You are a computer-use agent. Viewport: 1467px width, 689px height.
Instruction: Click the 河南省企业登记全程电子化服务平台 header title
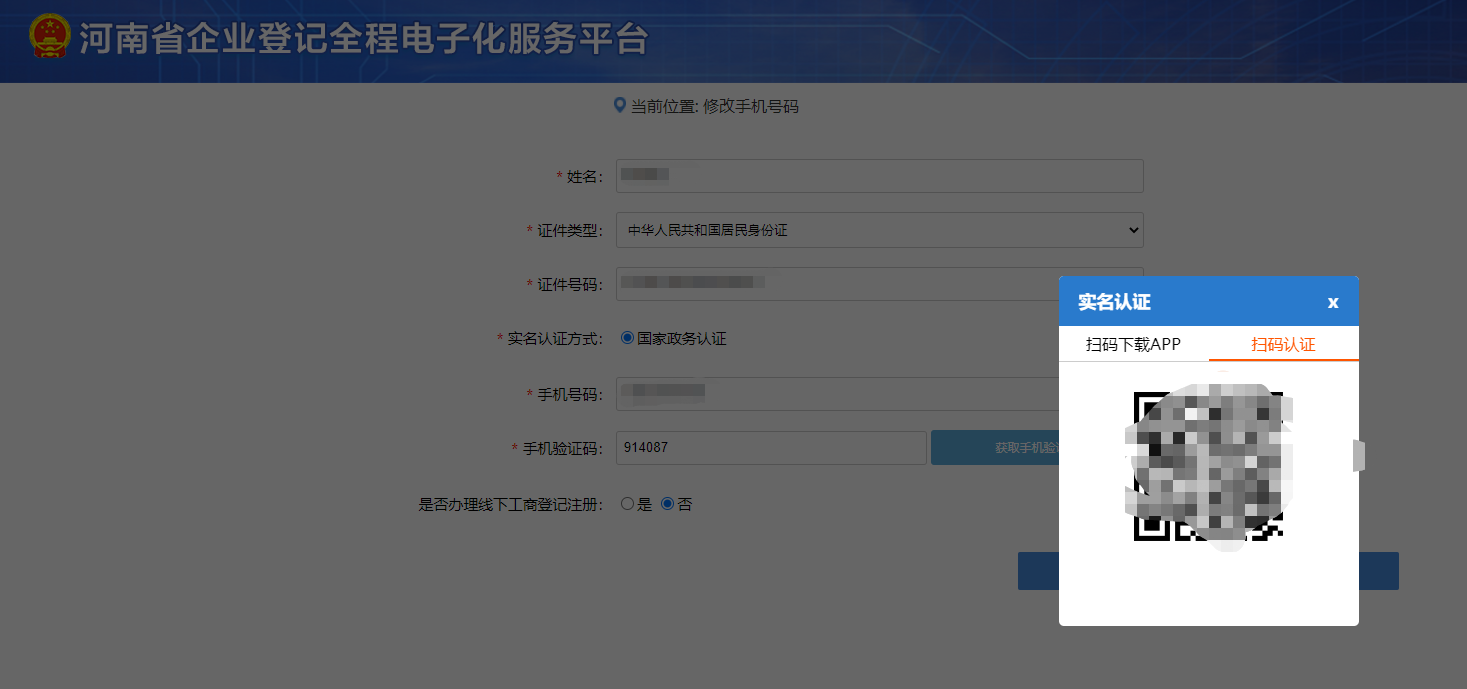click(x=364, y=40)
